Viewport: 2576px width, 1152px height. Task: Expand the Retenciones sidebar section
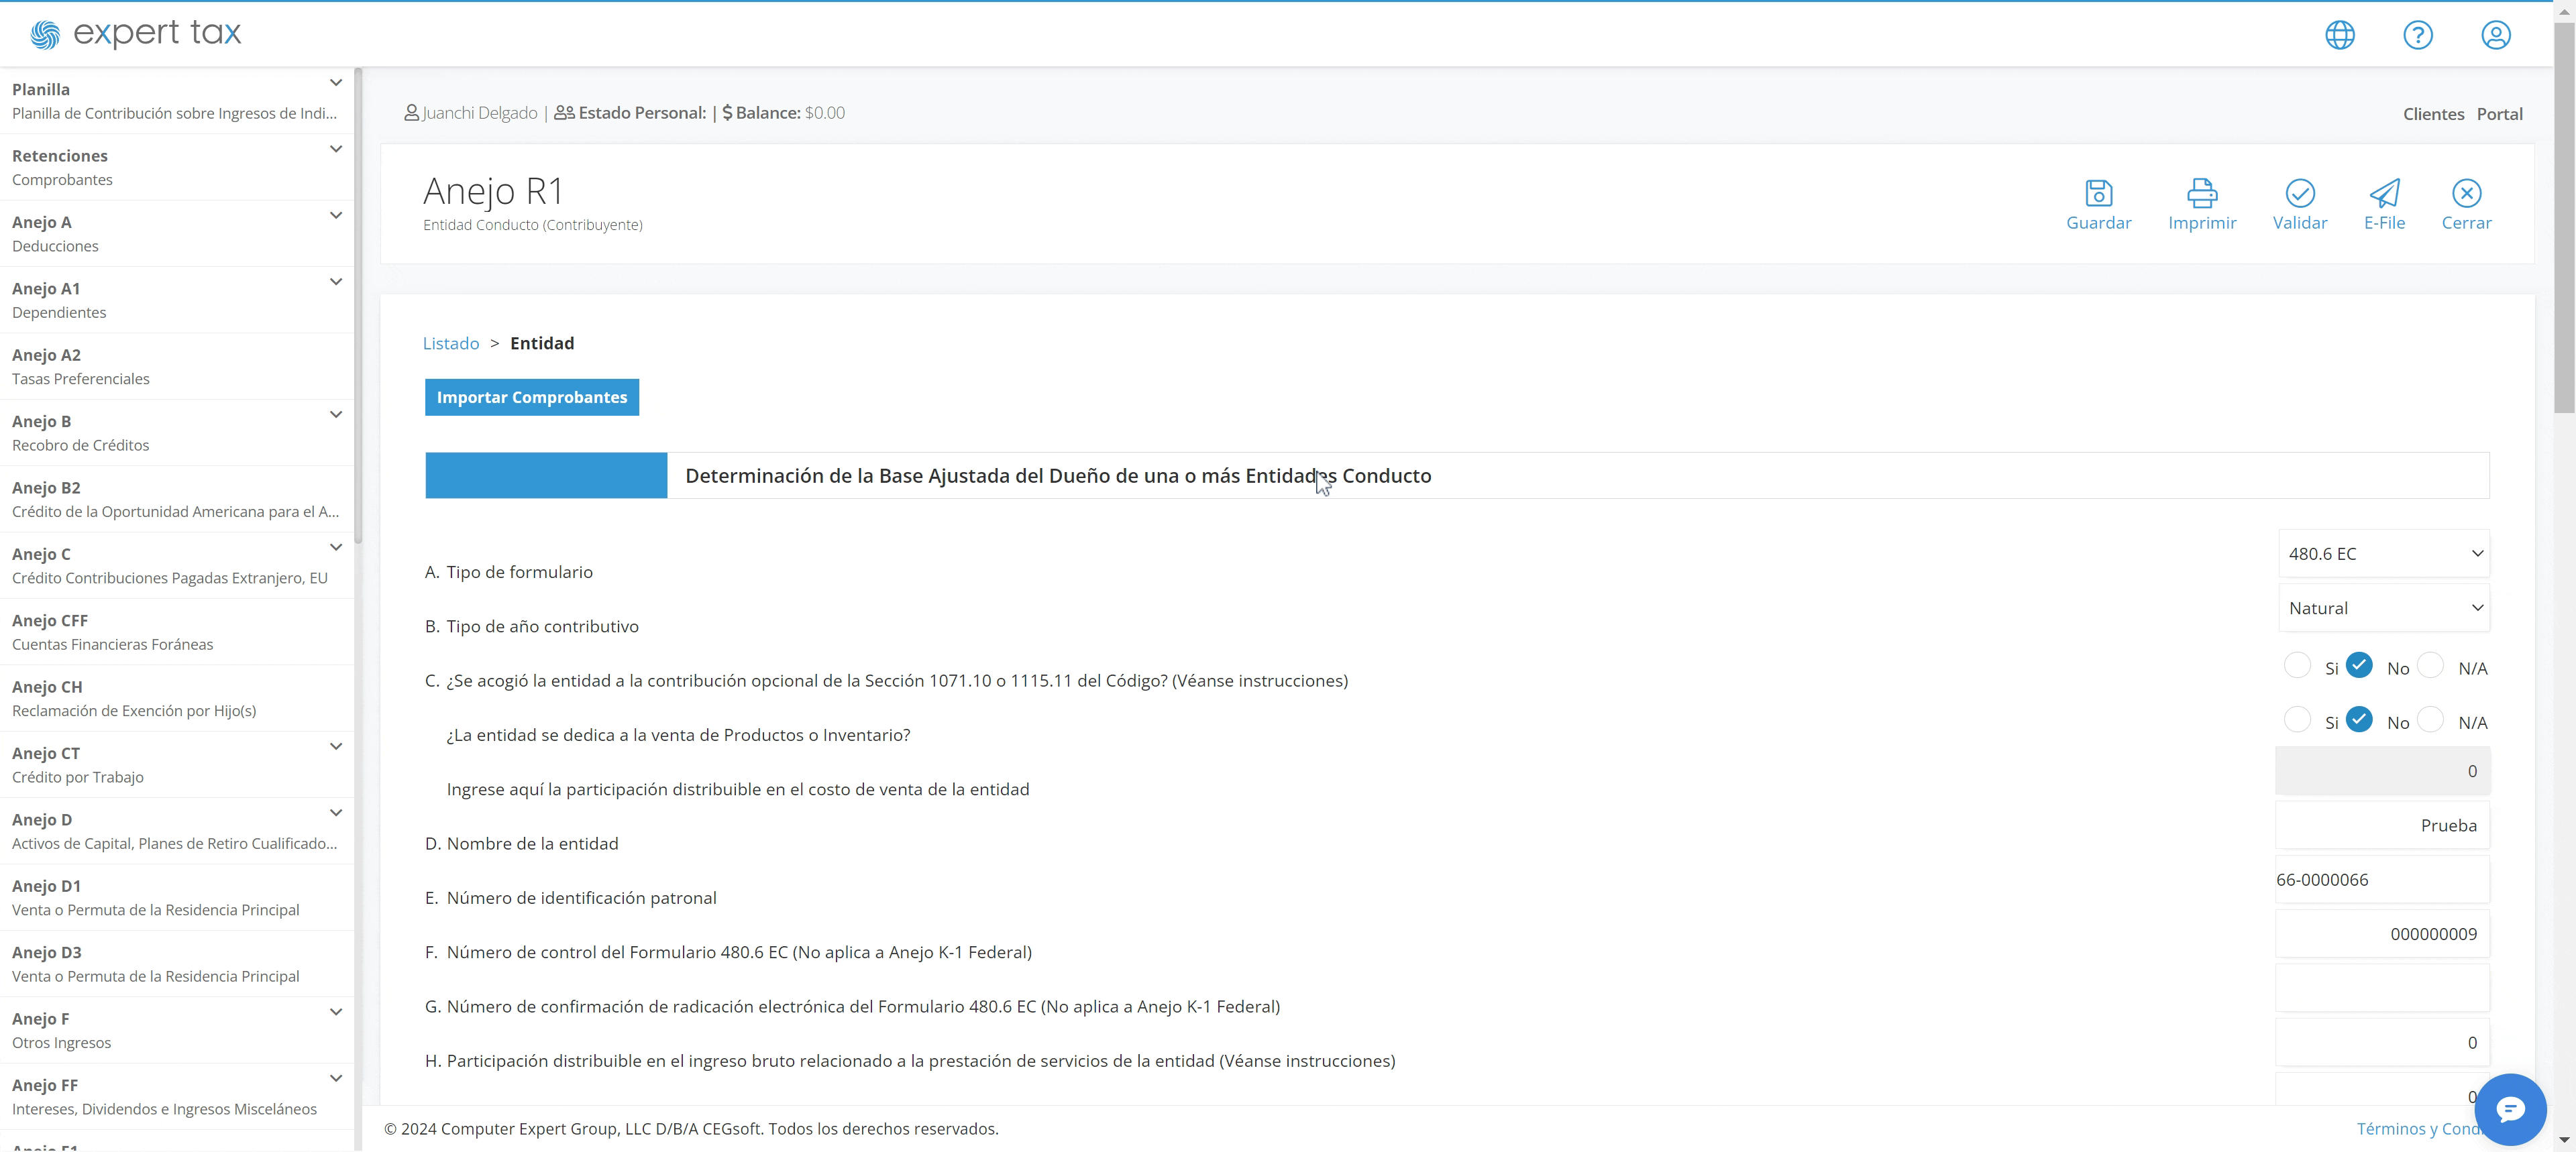pos(336,149)
